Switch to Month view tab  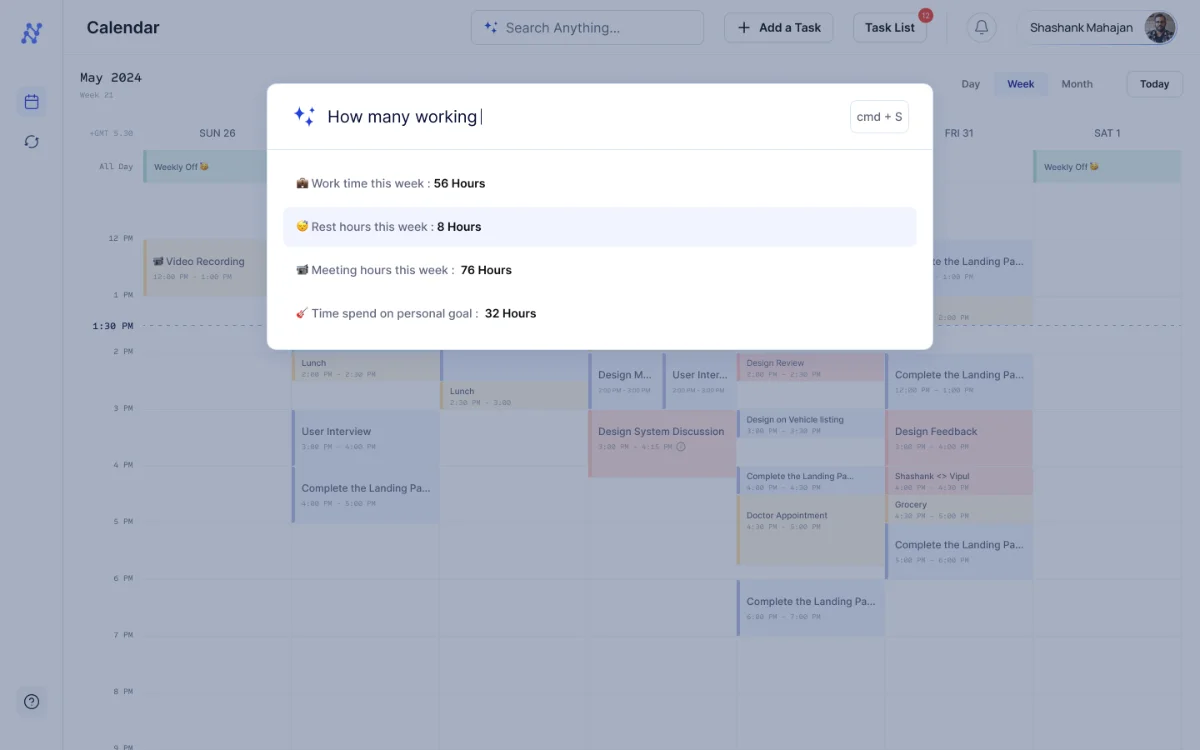tap(1077, 84)
